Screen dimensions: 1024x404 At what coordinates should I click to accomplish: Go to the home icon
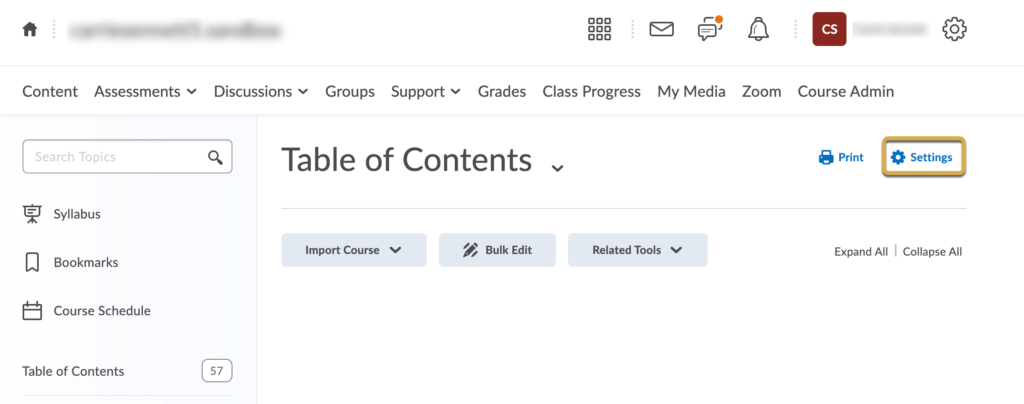29,29
